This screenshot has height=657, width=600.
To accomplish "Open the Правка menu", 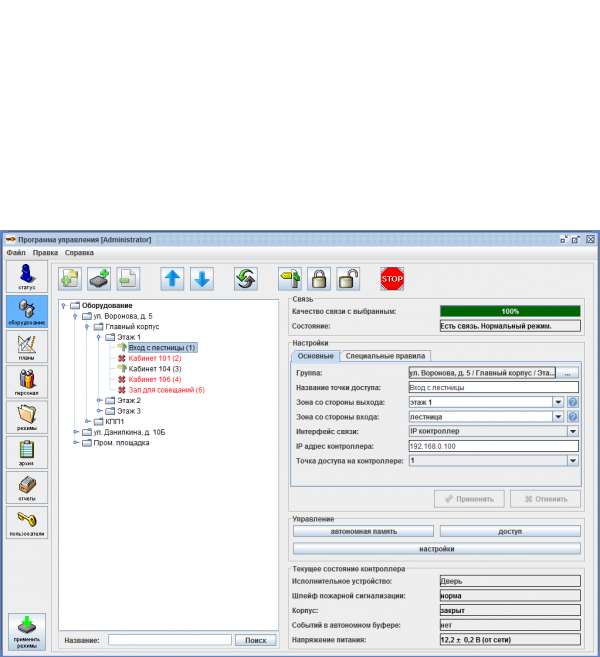I will 45,253.
